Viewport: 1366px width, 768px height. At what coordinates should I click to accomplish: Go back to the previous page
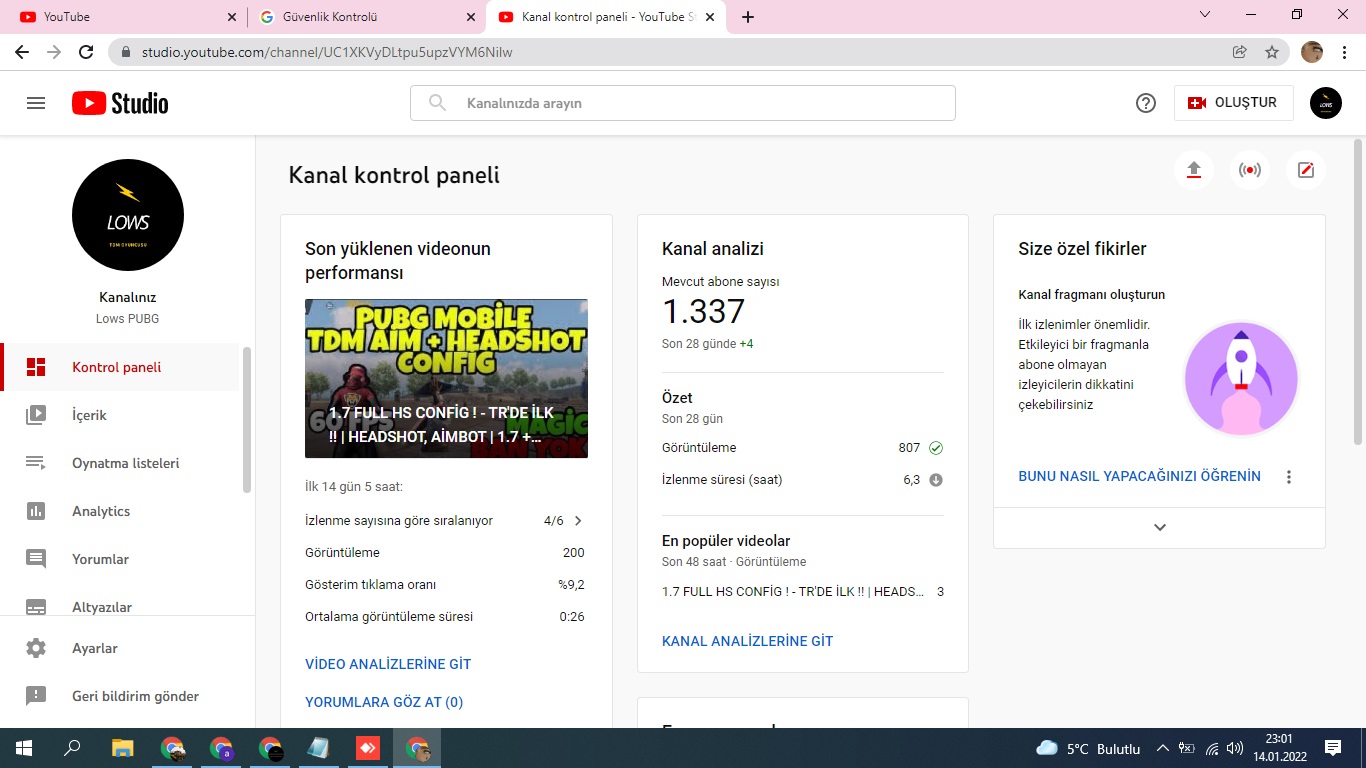coord(22,52)
